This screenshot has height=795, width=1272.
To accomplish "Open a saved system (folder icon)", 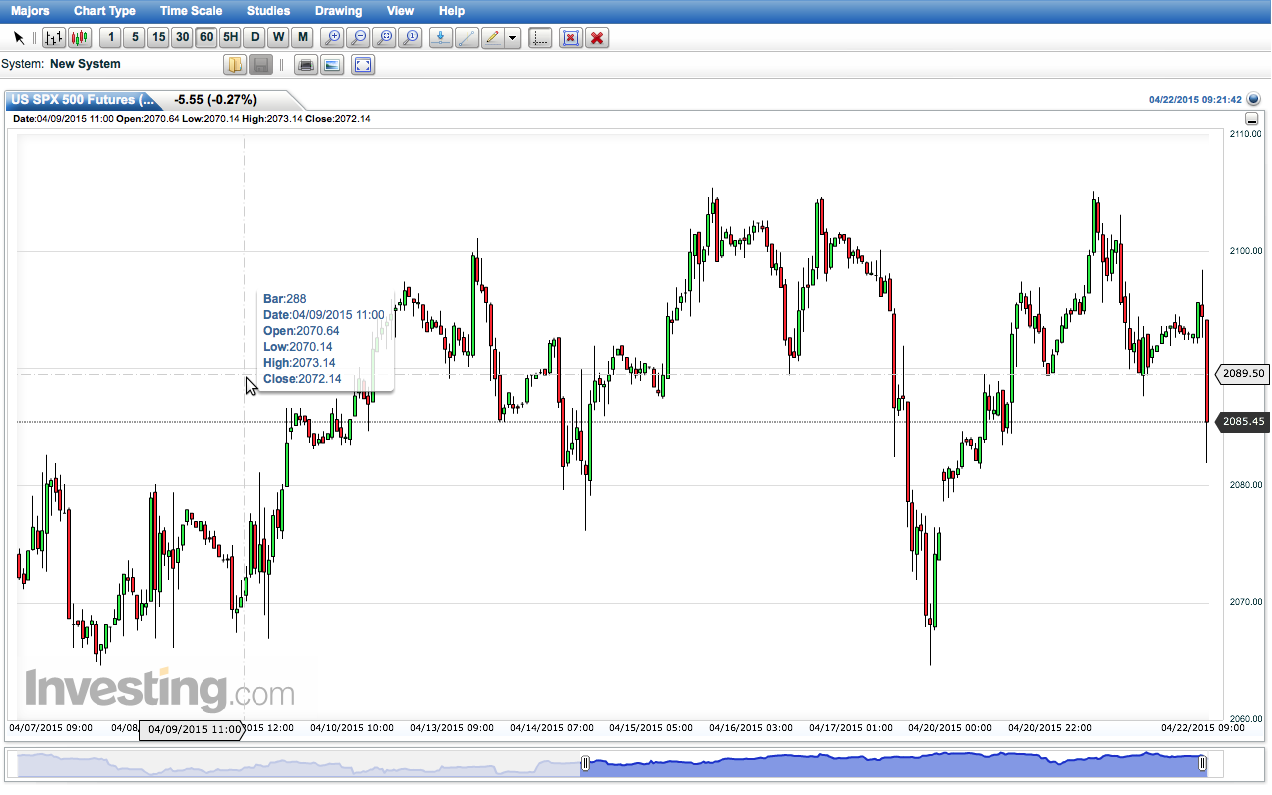I will click(x=234, y=65).
